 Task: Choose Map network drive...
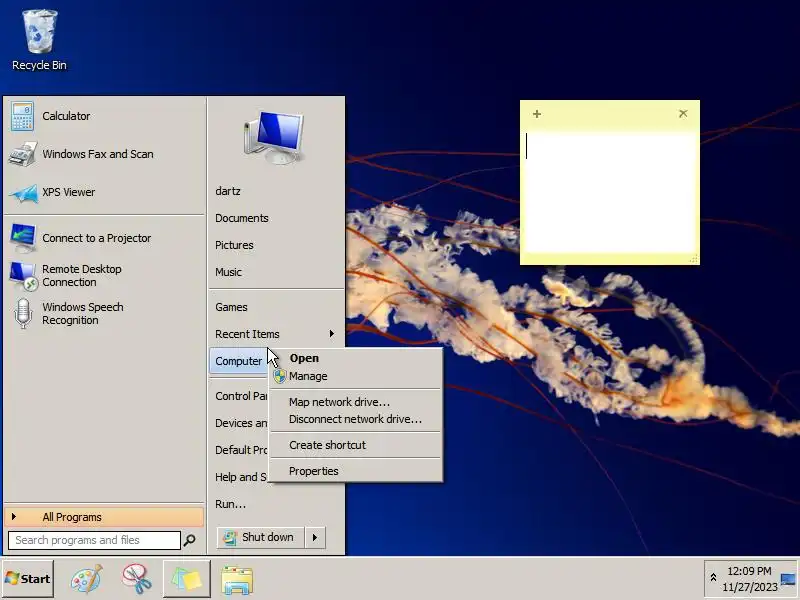point(356,402)
